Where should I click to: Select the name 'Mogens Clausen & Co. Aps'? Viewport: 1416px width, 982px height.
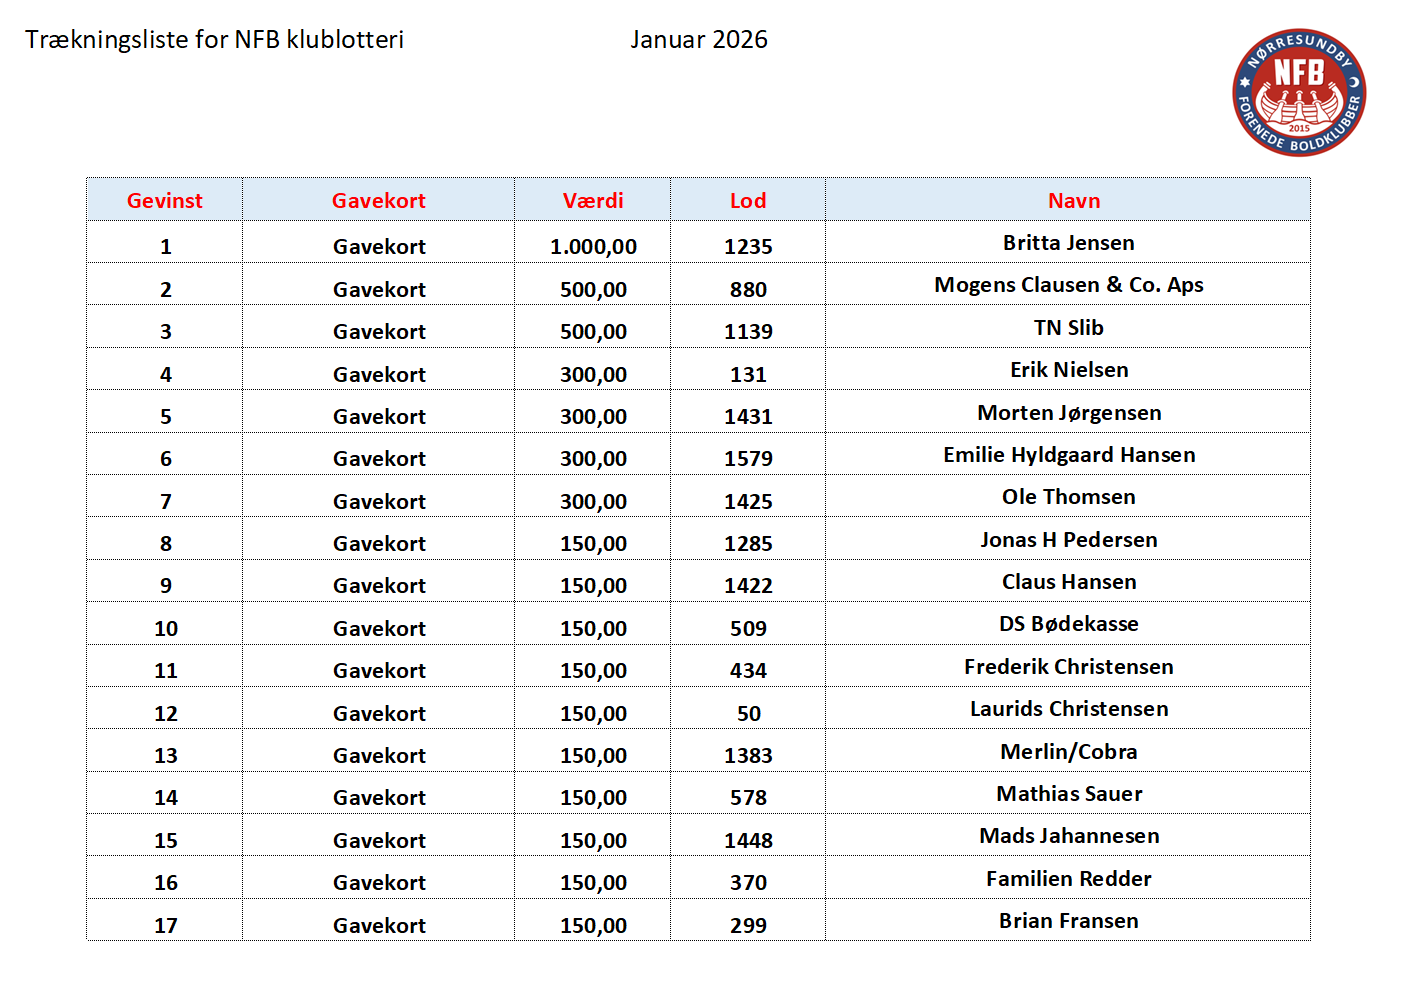click(x=1068, y=285)
